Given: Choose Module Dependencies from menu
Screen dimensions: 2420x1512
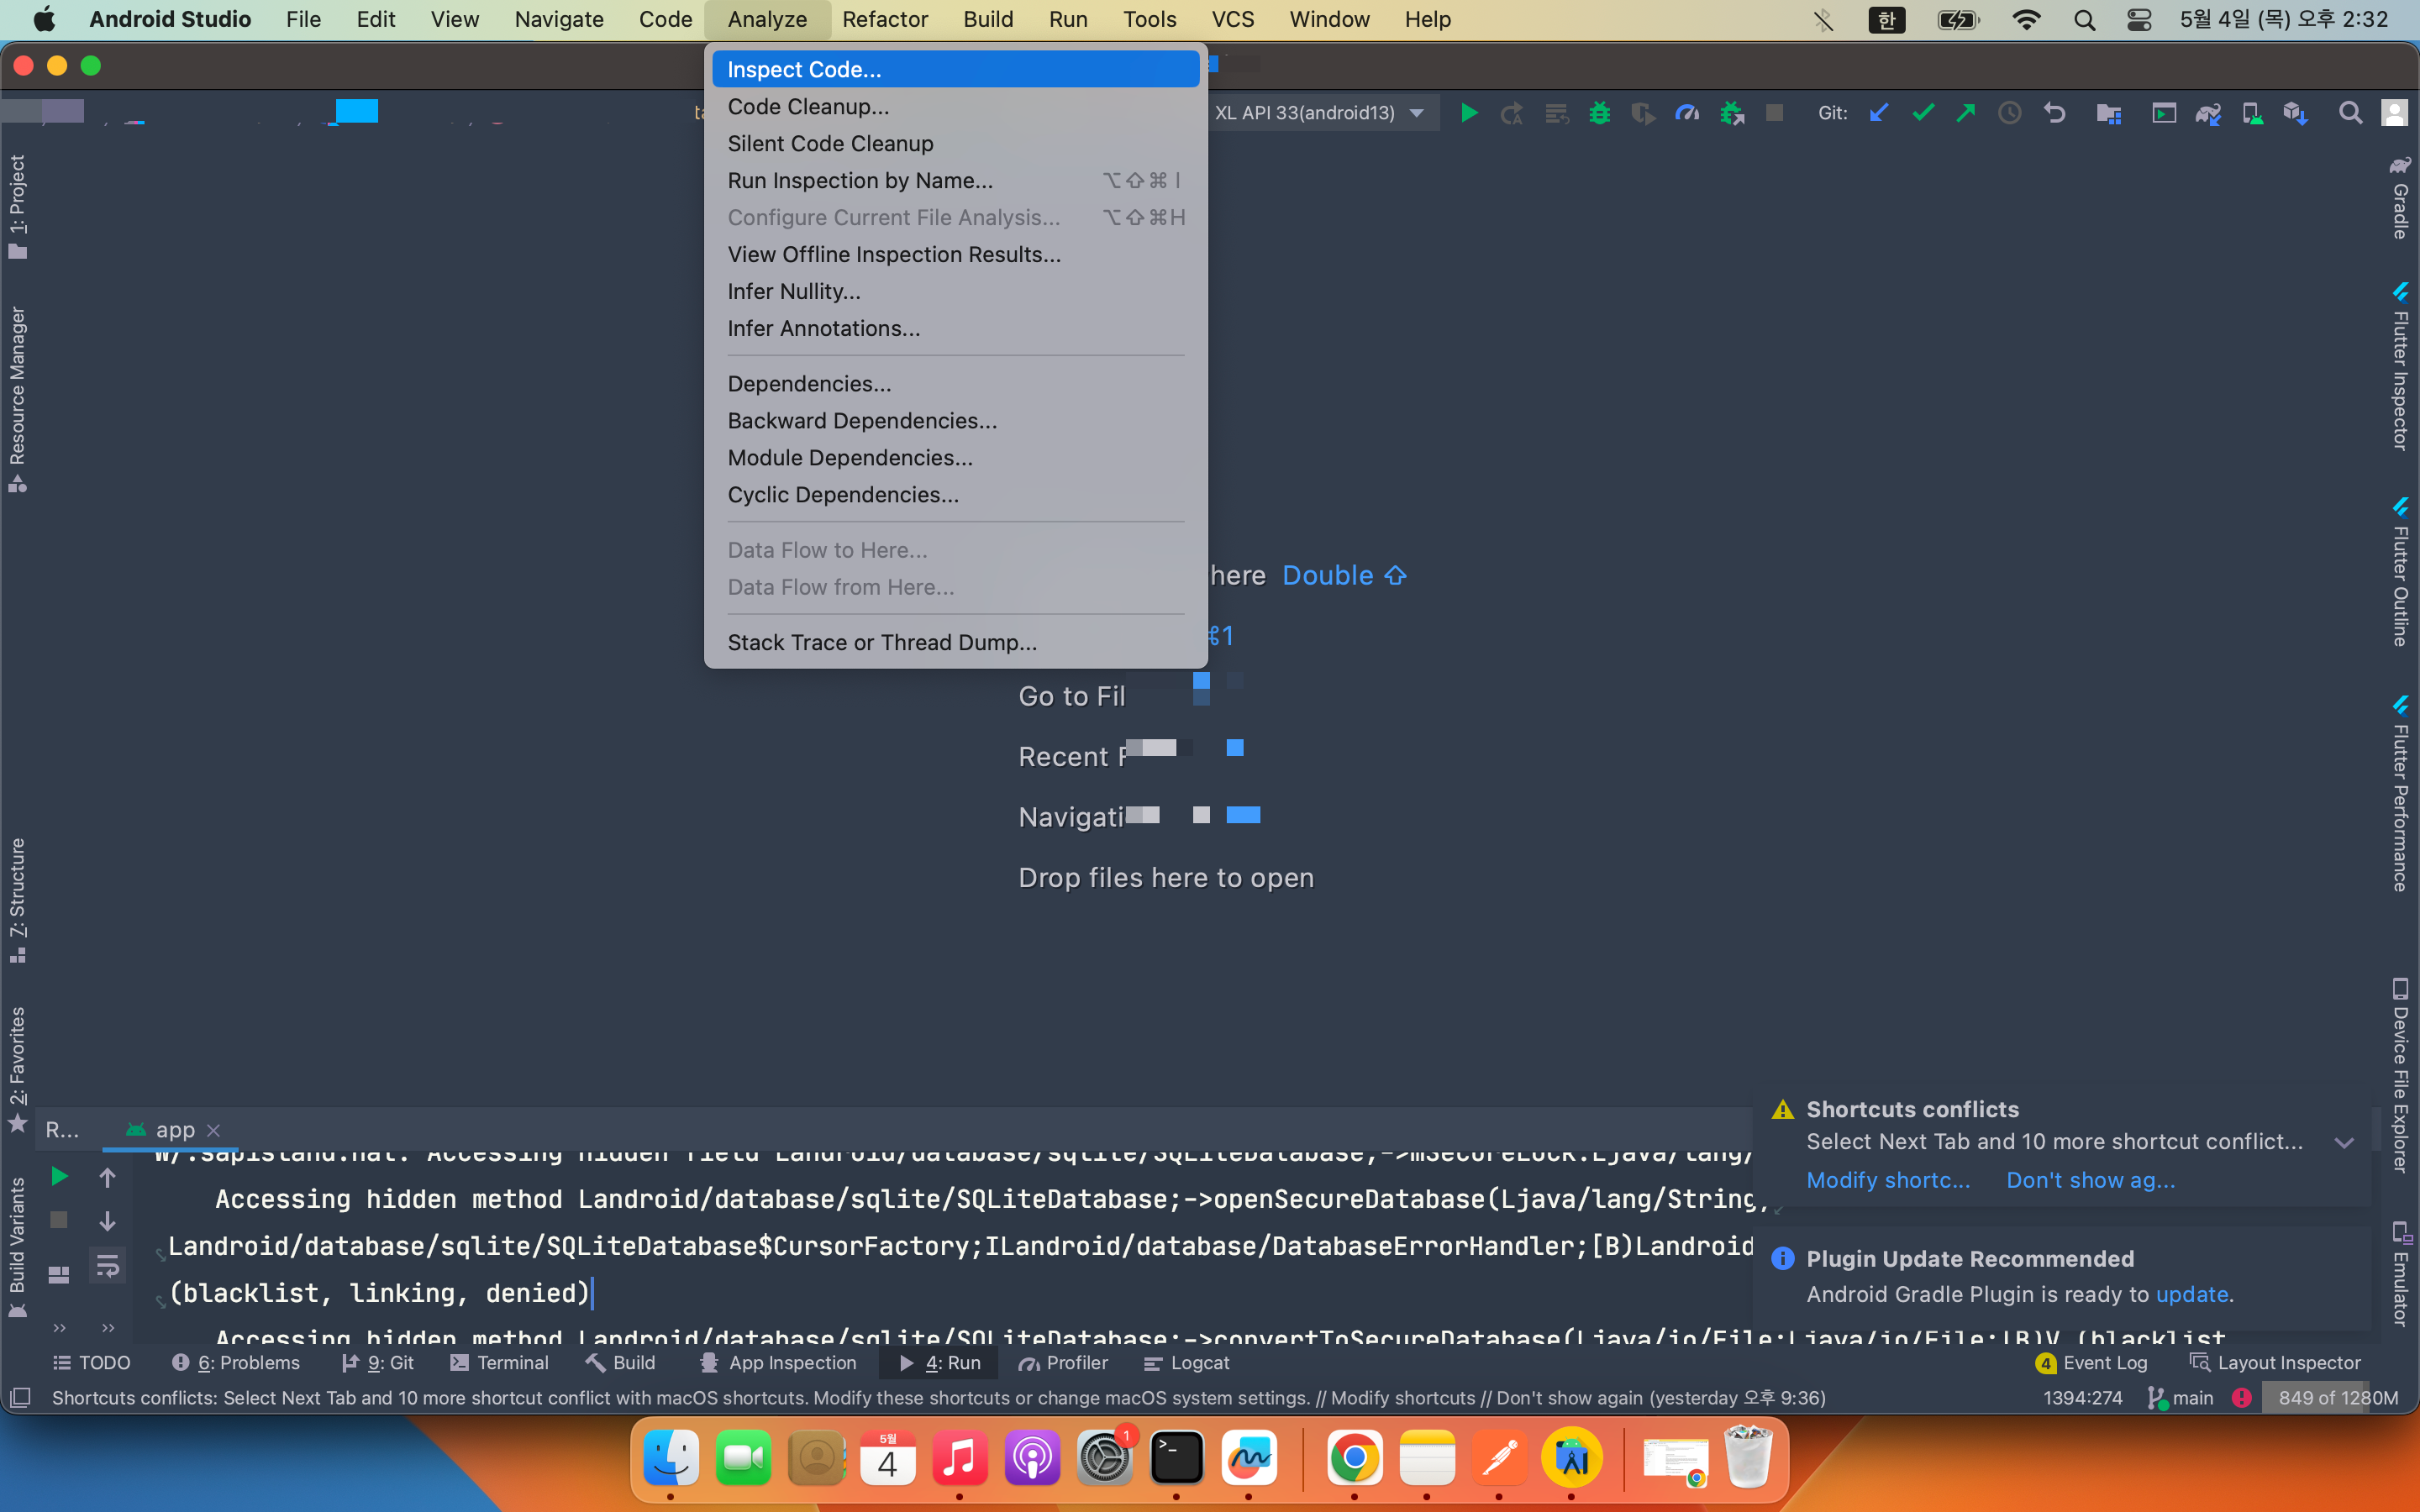Looking at the screenshot, I should 849,457.
